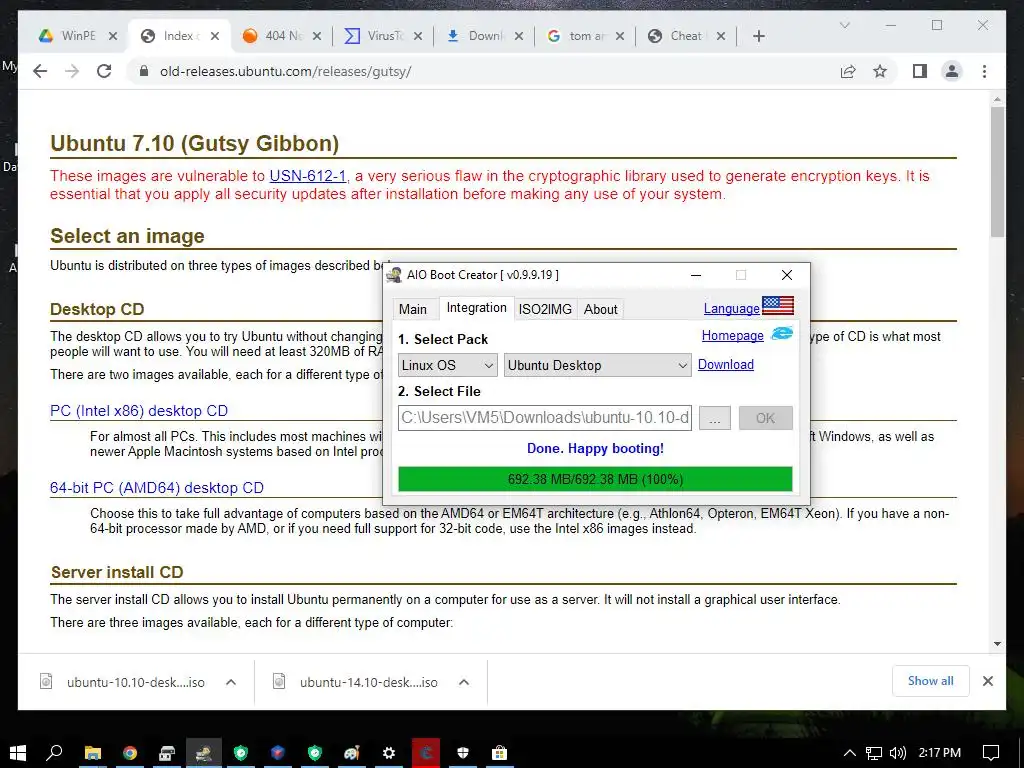Open File Explorer from taskbar
Image resolution: width=1024 pixels, height=768 pixels.
92,753
